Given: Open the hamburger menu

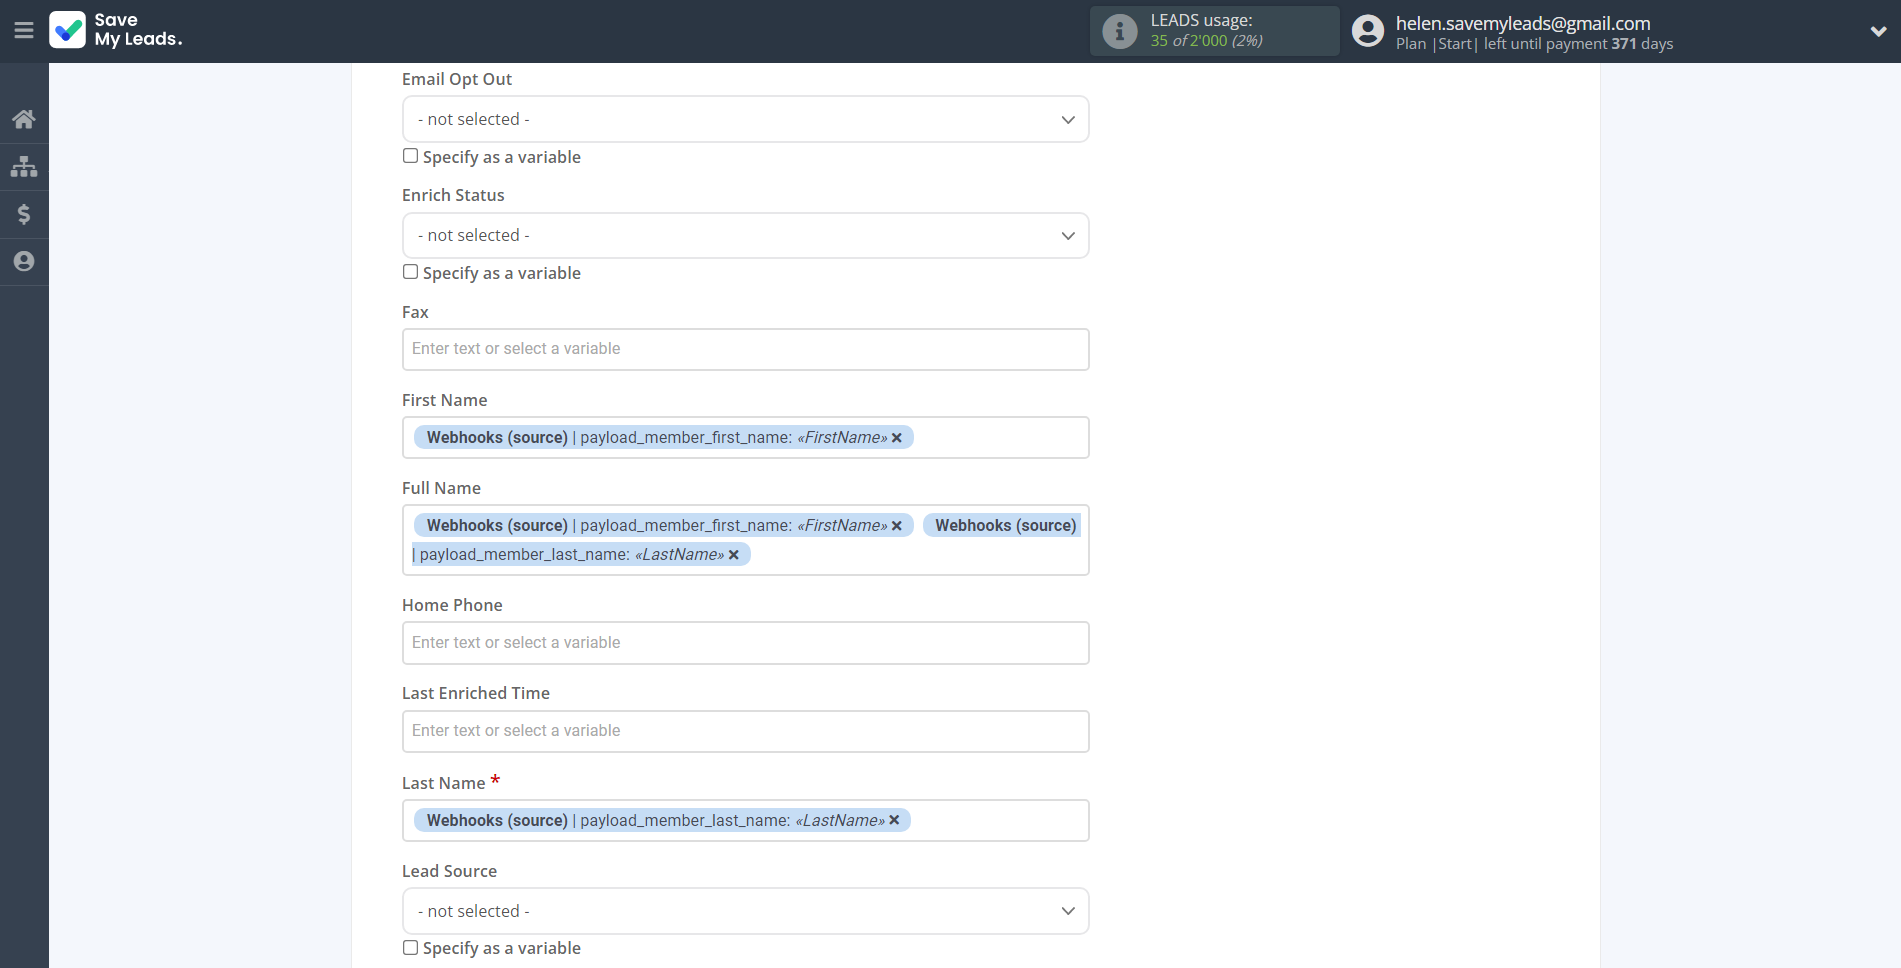Looking at the screenshot, I should coord(24,30).
